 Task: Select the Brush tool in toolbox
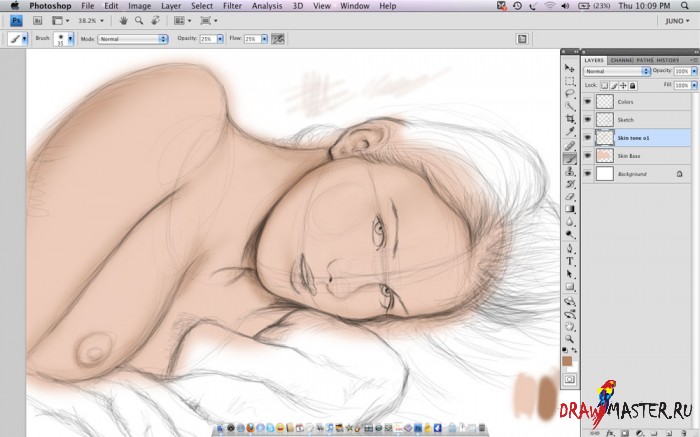(570, 158)
